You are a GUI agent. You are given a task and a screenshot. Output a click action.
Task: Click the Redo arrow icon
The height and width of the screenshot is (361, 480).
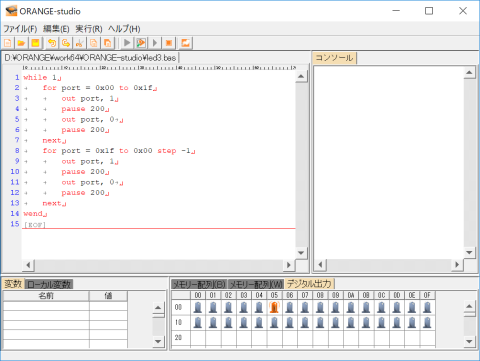66,43
